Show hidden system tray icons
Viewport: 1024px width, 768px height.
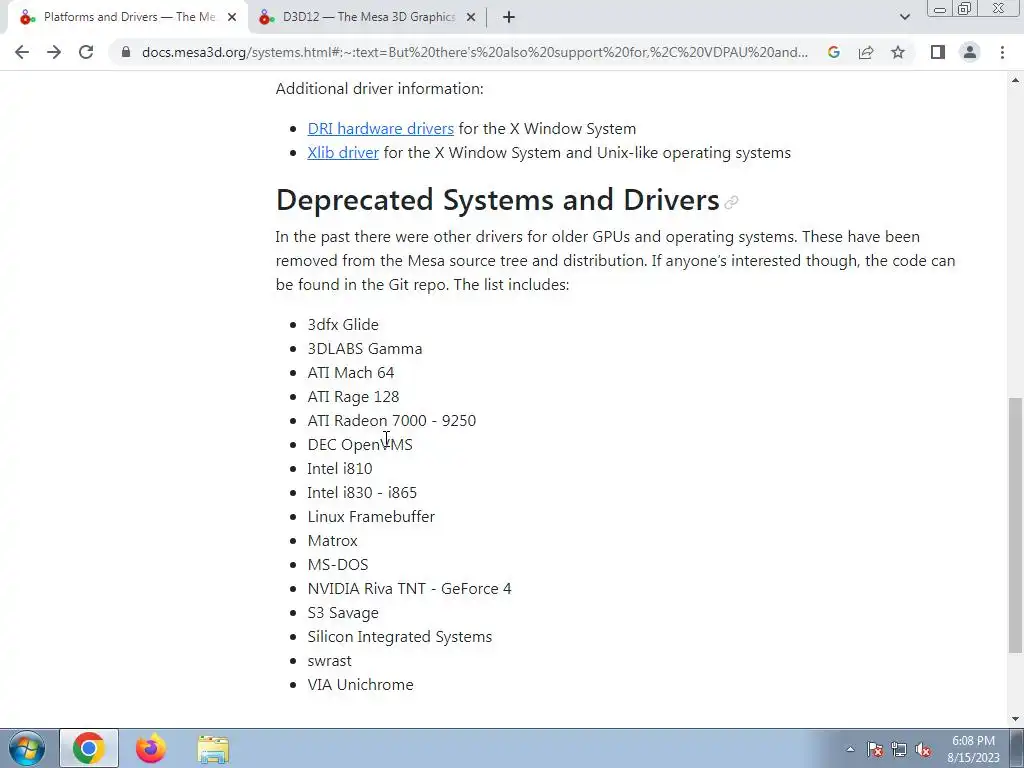tap(850, 749)
